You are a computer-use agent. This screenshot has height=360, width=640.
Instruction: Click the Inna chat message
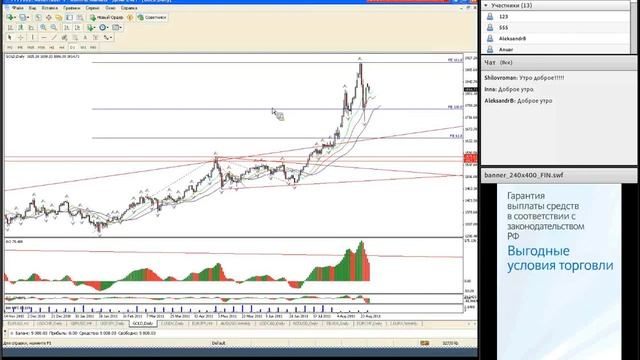[x=509, y=89]
